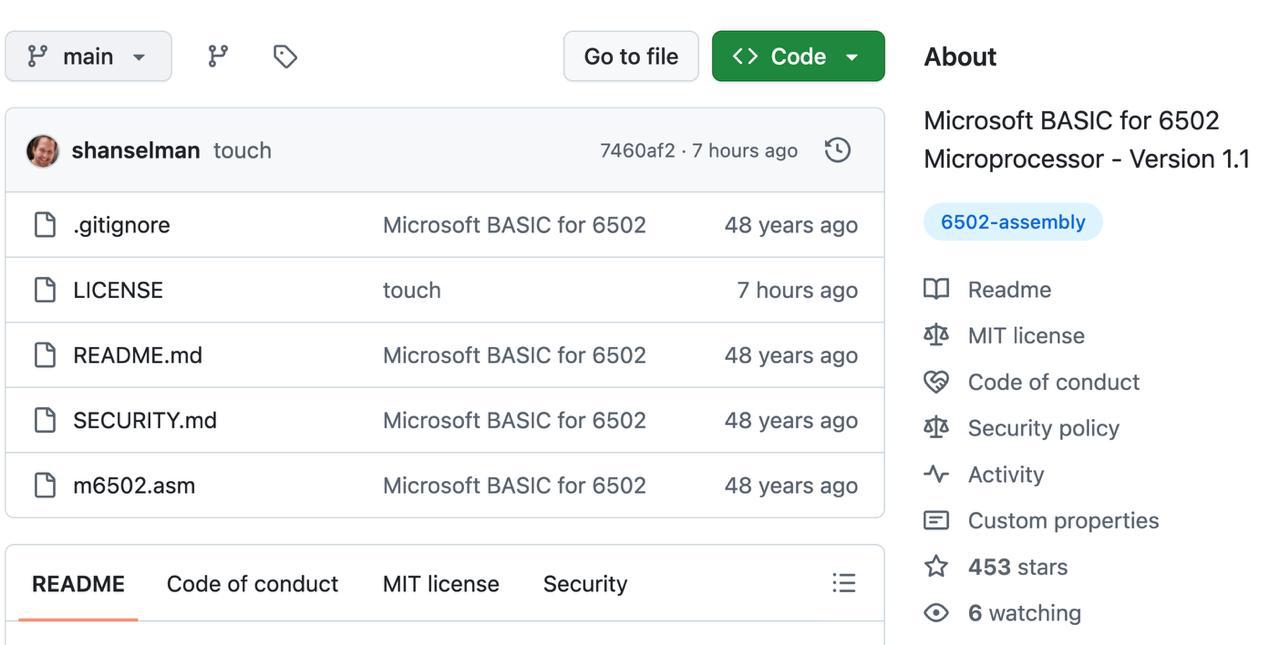Open the SECURITY.md file

pyautogui.click(x=145, y=420)
